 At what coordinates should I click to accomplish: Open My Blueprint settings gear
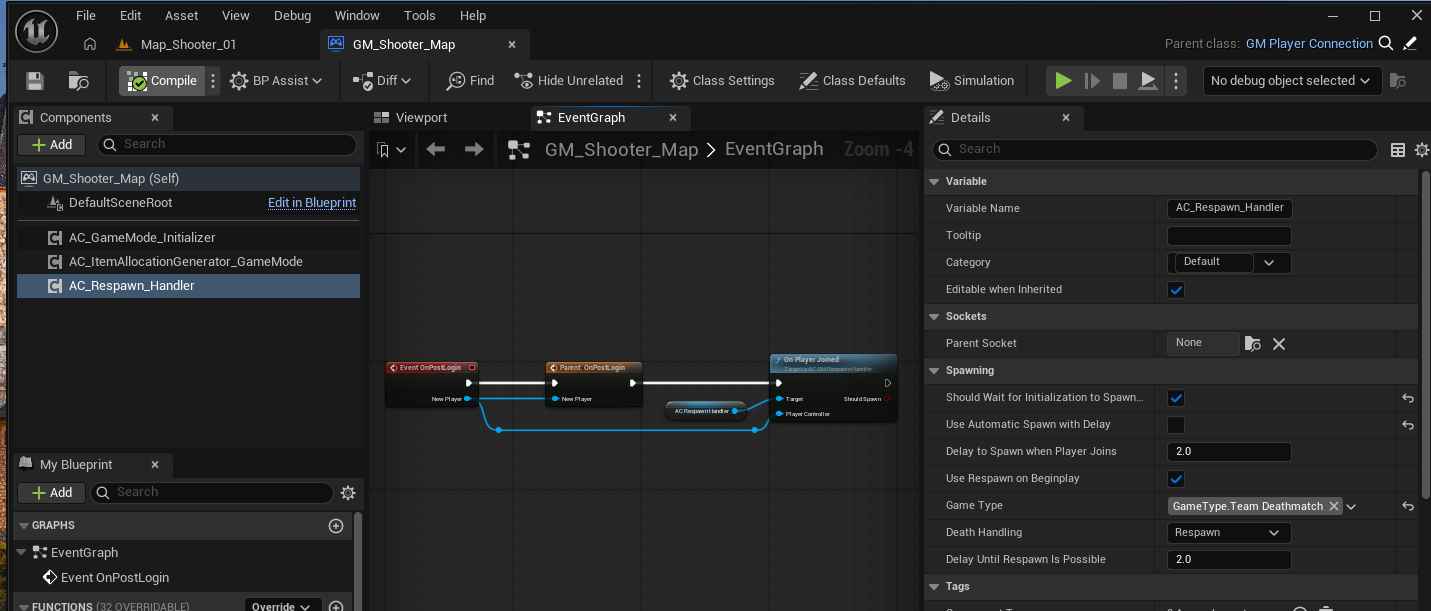click(x=348, y=492)
